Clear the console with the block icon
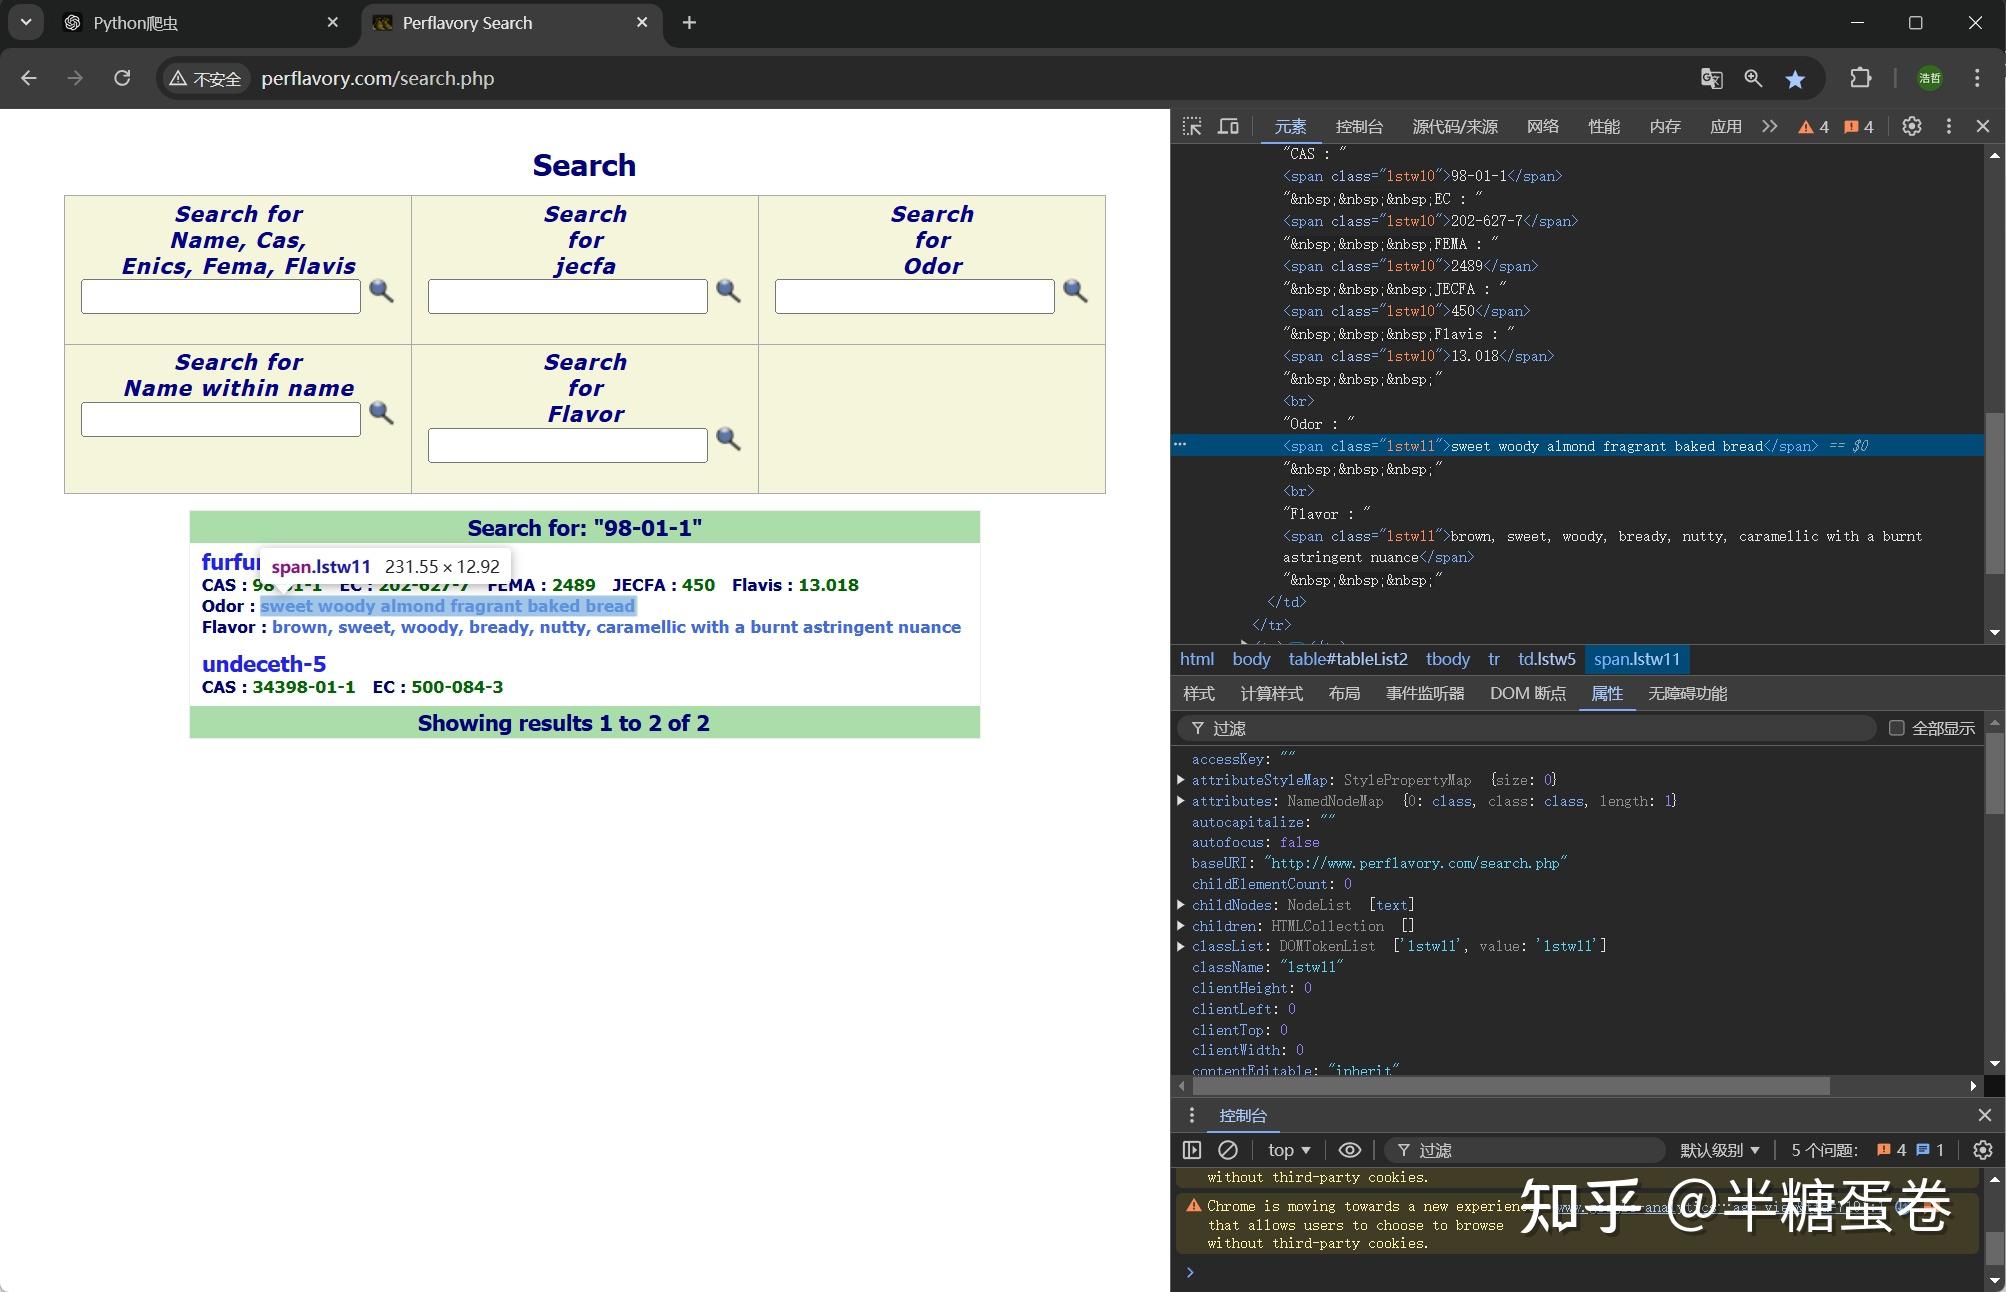The height and width of the screenshot is (1292, 2006). click(x=1228, y=1149)
